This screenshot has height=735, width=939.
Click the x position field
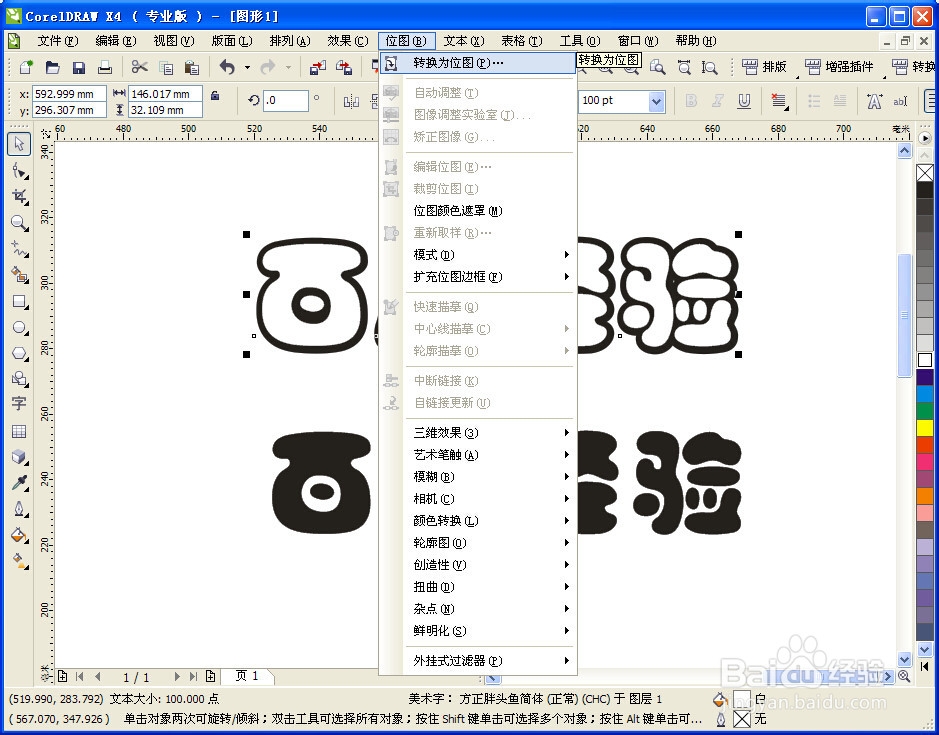[69, 94]
